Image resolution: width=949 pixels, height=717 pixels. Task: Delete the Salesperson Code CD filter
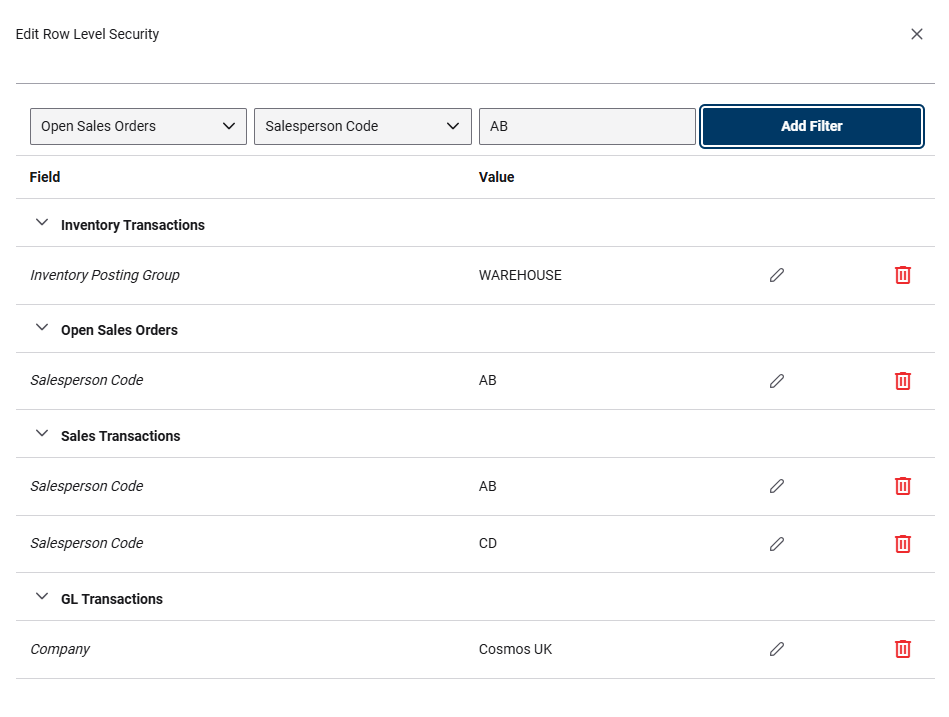pos(903,544)
